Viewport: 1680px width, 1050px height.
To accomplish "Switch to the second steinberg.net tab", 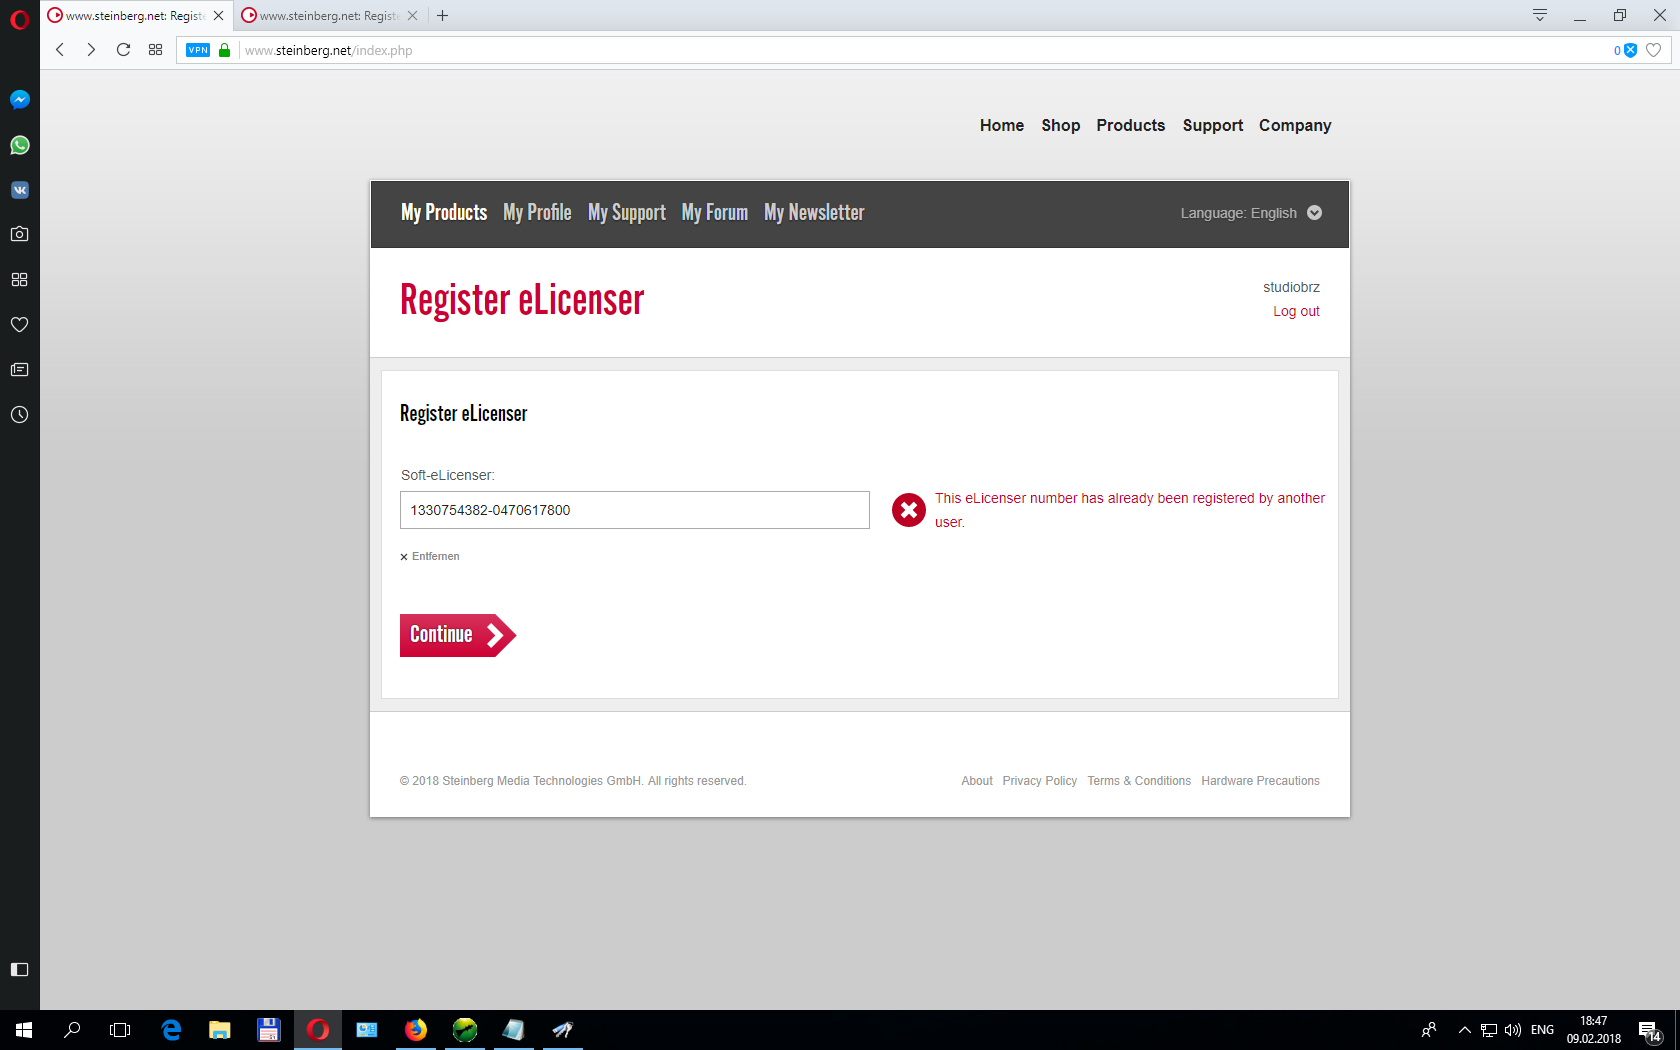I will click(x=330, y=16).
